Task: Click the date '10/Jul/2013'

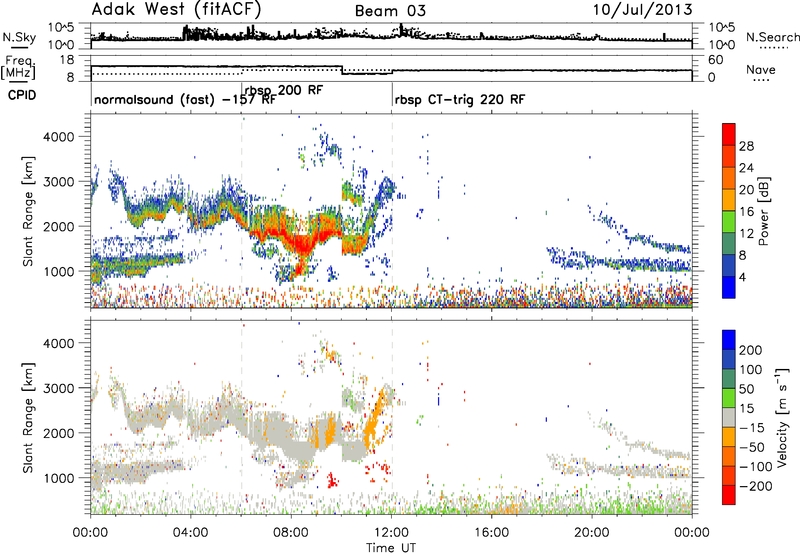Action: 642,10
